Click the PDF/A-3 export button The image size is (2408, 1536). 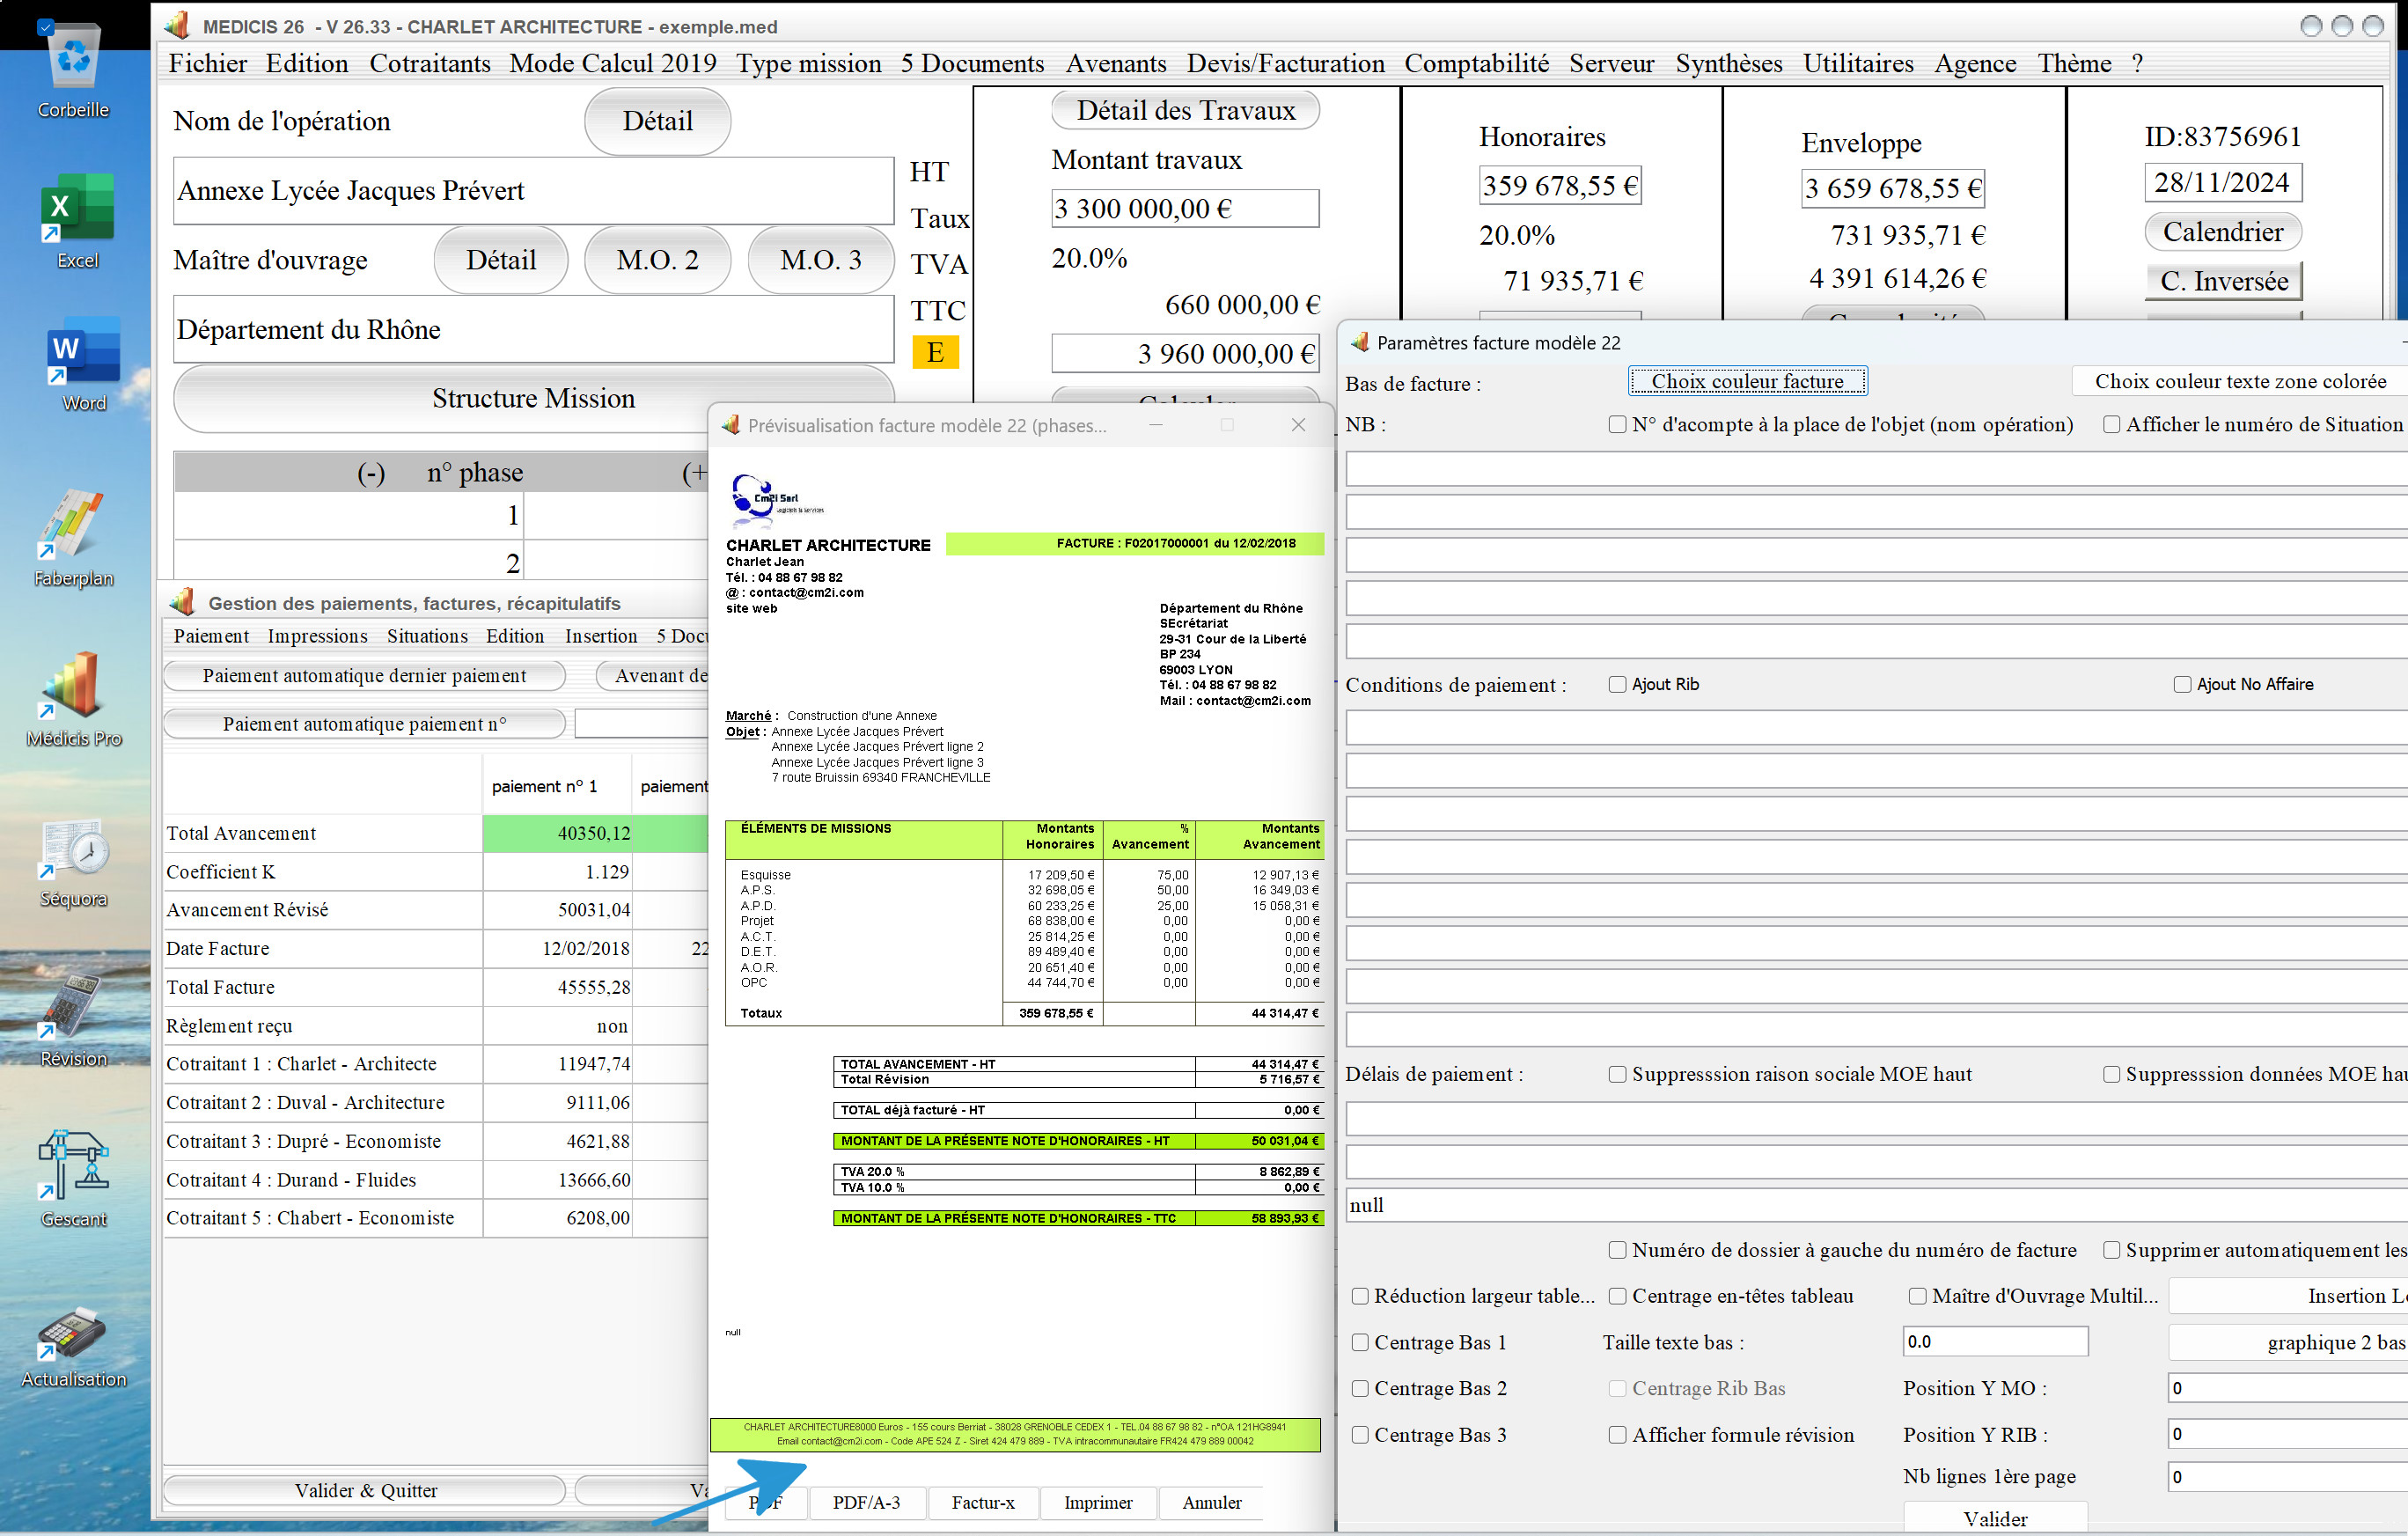(x=866, y=1502)
